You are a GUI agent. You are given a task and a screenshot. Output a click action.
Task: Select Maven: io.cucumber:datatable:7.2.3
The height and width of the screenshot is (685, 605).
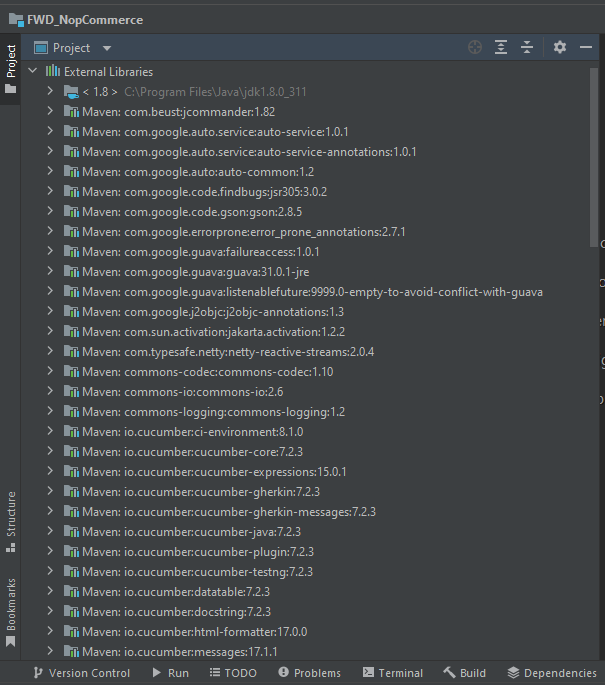coord(176,592)
